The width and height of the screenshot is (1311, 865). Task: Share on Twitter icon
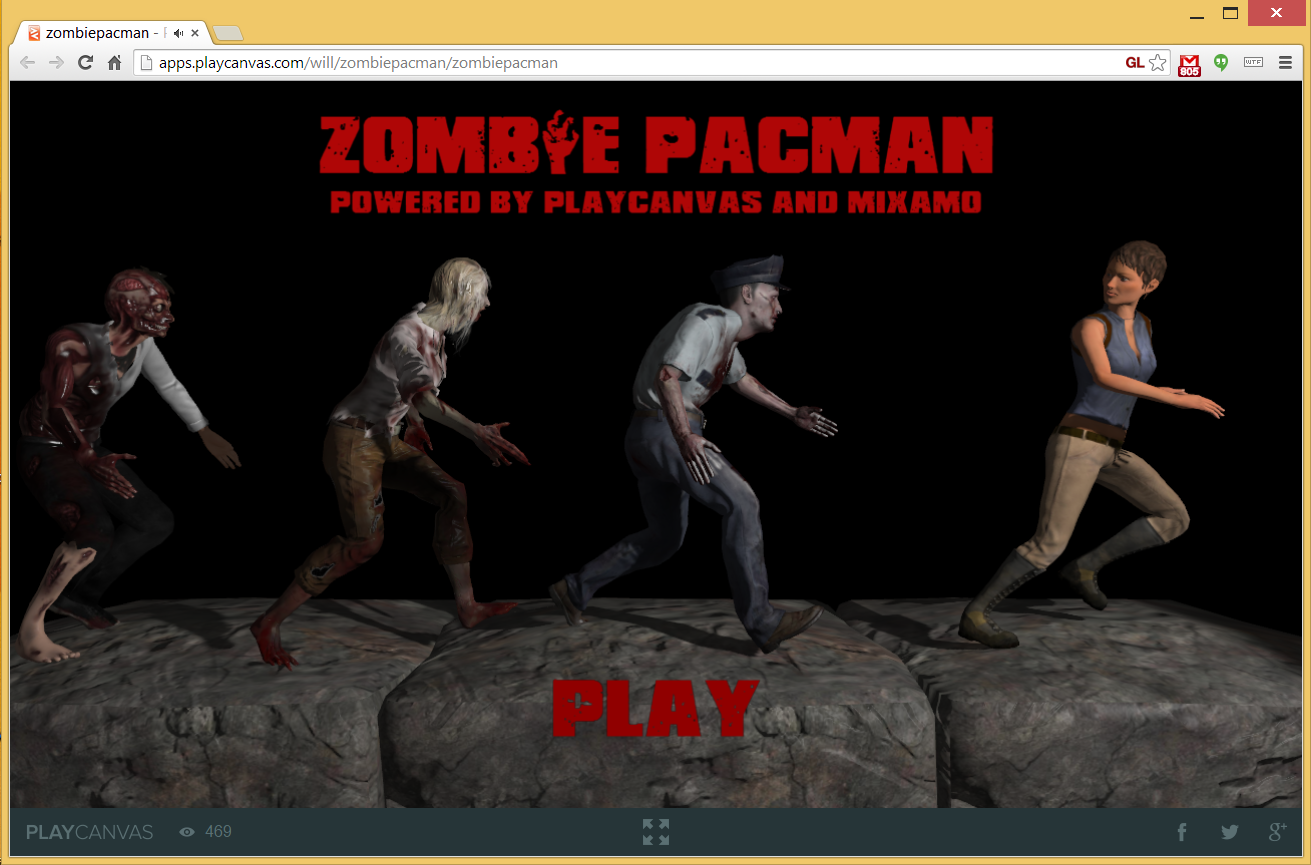[x=1229, y=832]
